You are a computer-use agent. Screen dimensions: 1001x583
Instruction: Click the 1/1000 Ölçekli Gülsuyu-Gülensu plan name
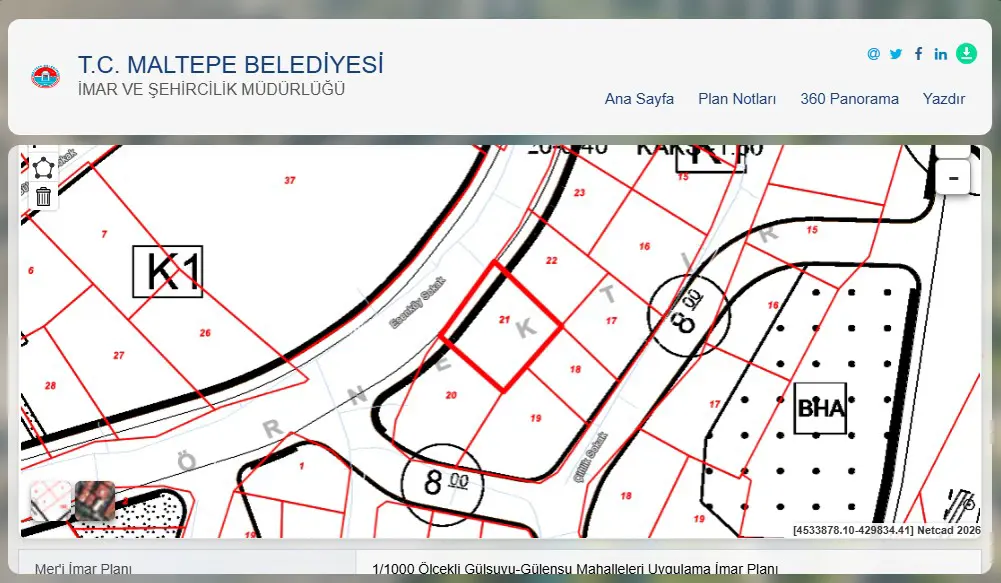point(575,569)
